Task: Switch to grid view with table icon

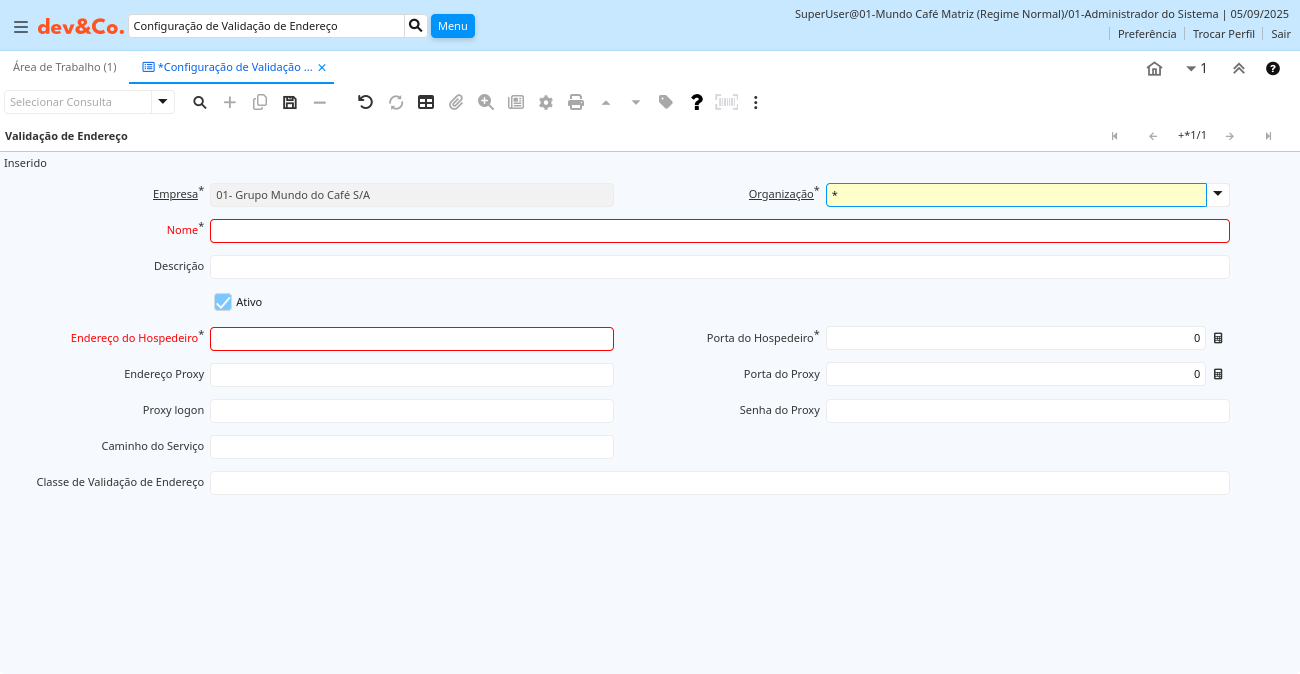Action: (426, 102)
